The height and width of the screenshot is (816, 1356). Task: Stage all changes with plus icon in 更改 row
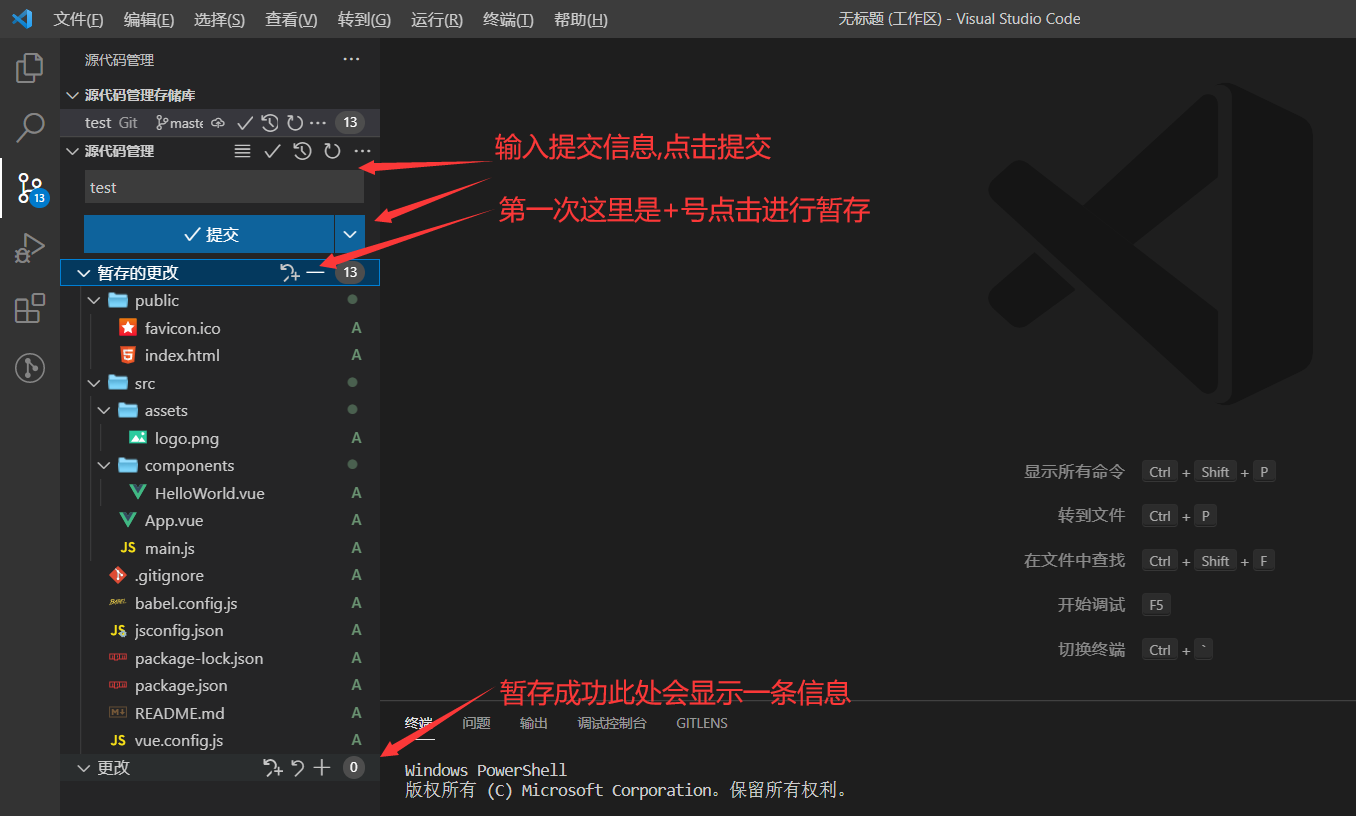[x=321, y=768]
